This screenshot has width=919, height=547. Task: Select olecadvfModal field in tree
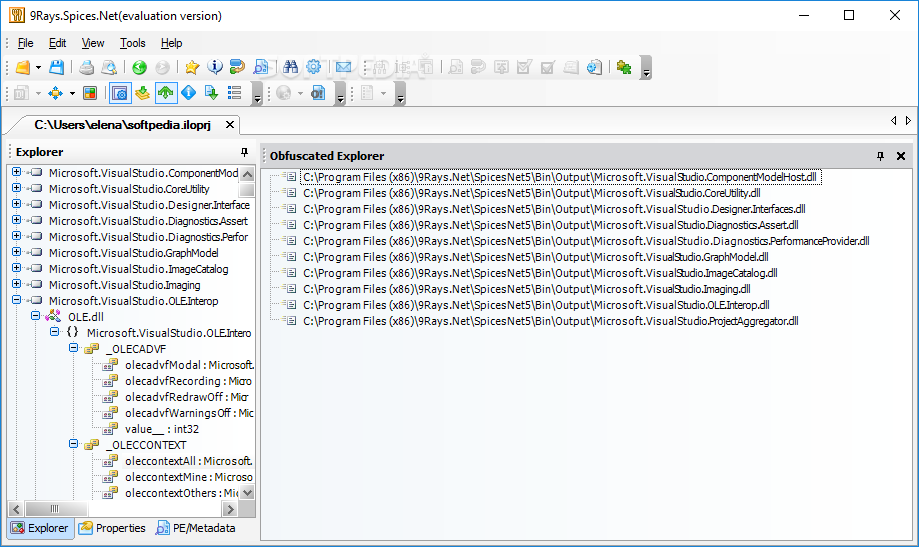[x=189, y=365]
